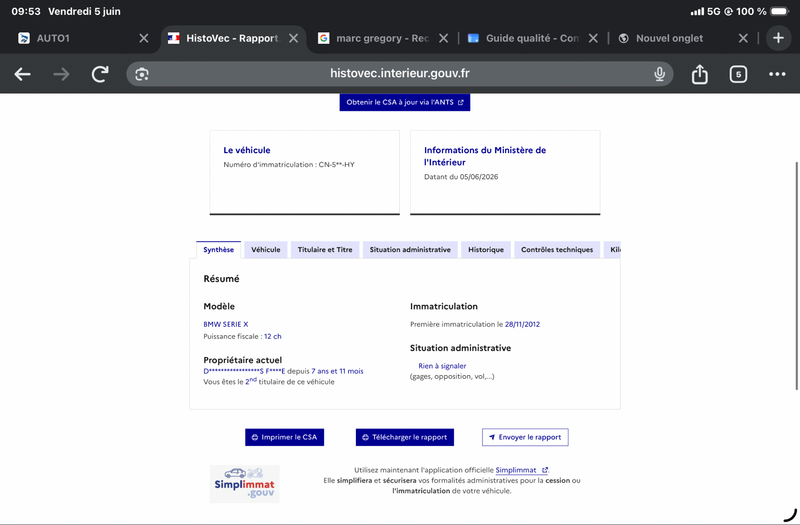
Task: Reload the HistoVec page
Action: [x=100, y=74]
